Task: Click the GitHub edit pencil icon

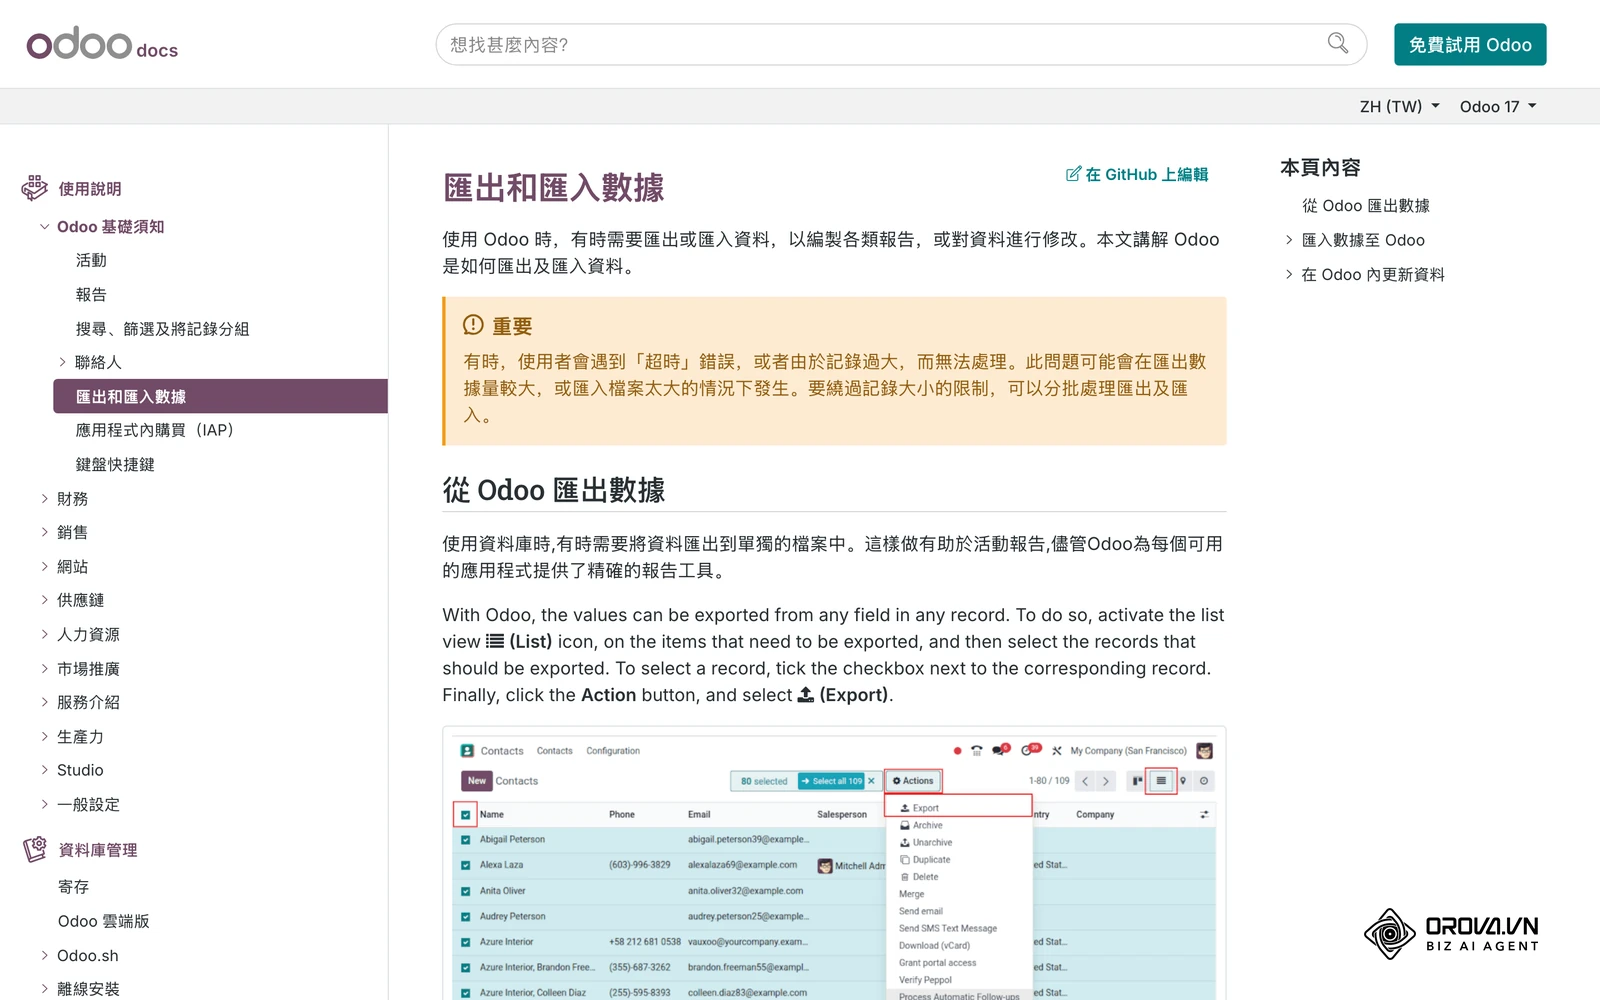Action: (1073, 174)
